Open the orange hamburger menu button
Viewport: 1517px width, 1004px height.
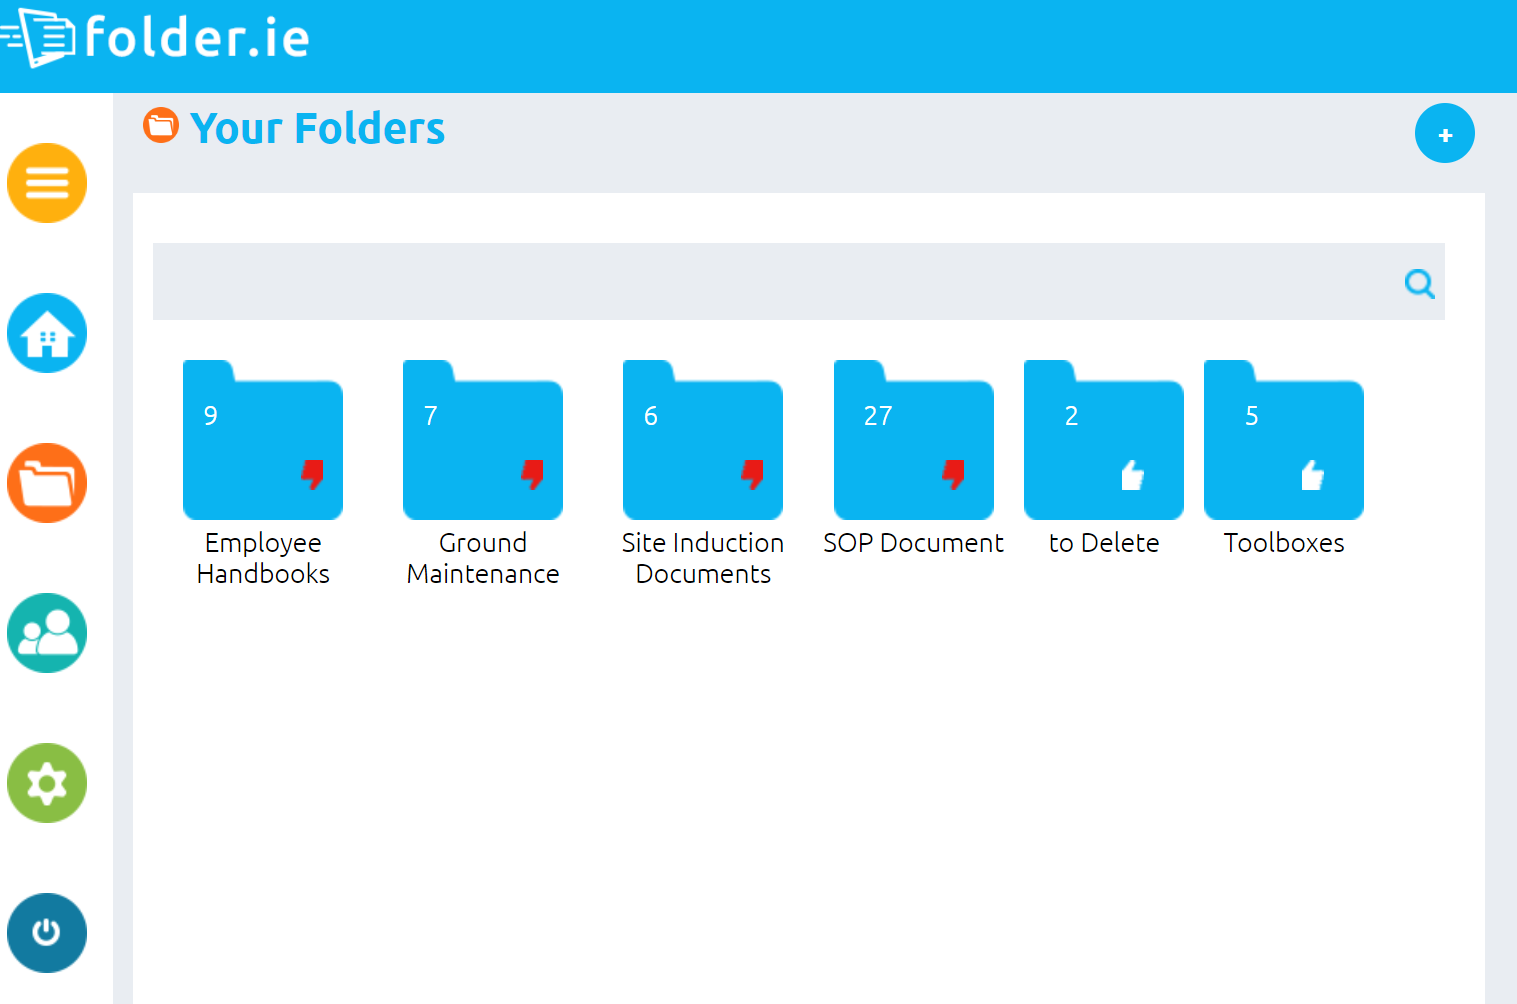(x=47, y=183)
